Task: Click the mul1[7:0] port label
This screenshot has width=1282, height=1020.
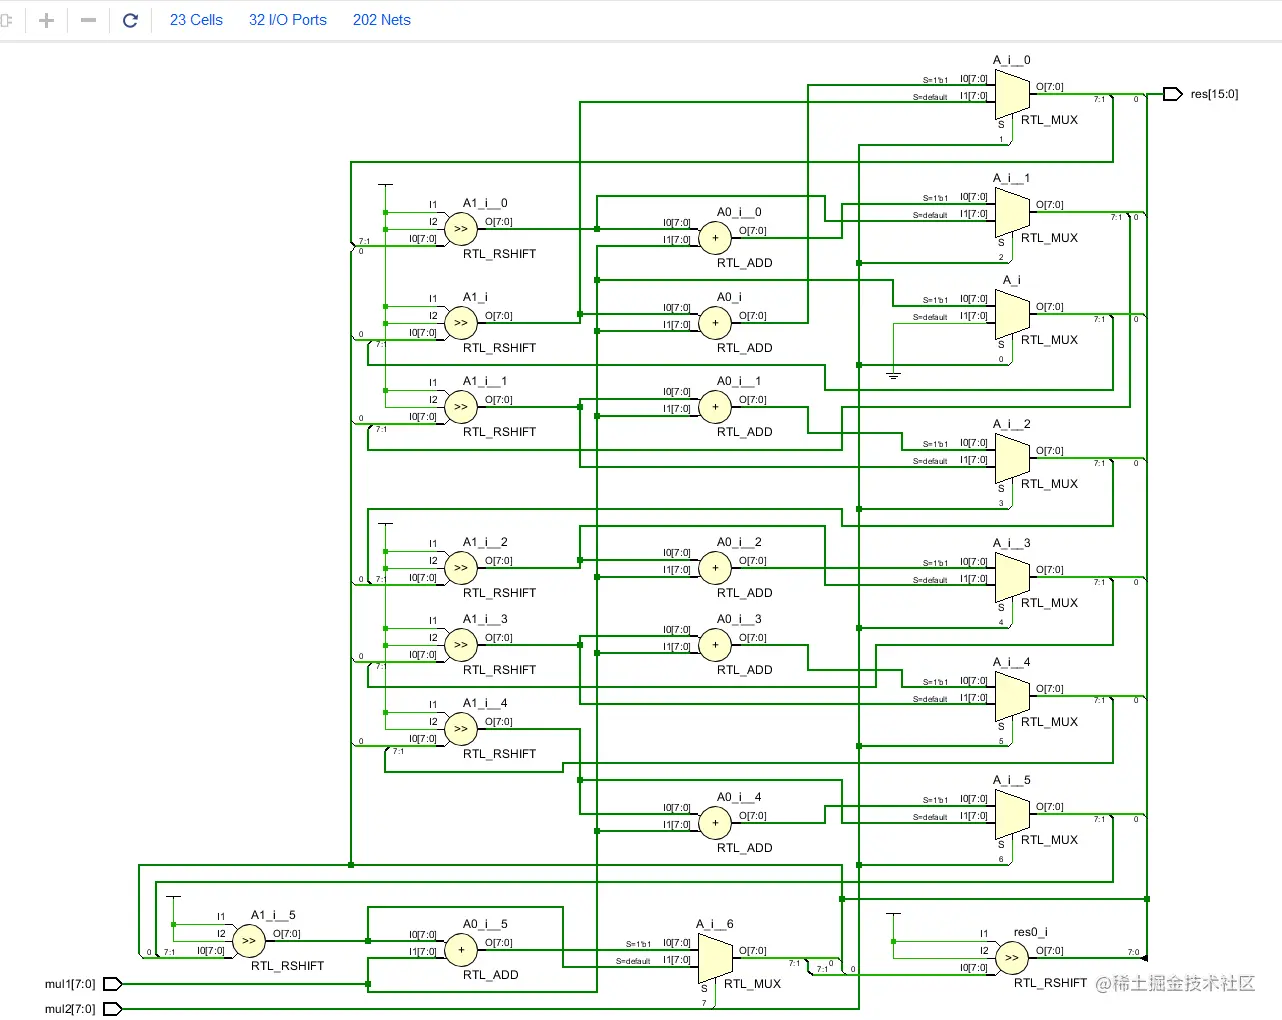Action: (70, 984)
